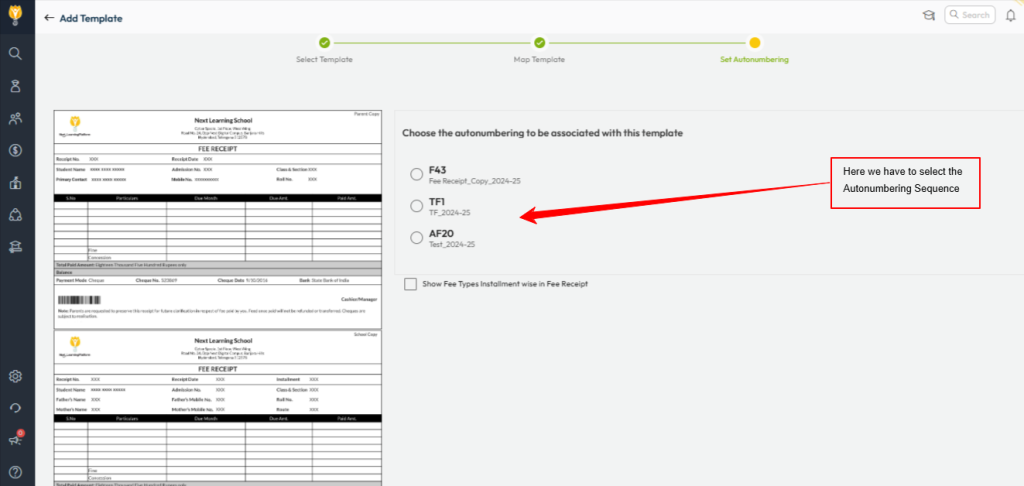Click the notification bell icon
Image resolution: width=1024 pixels, height=486 pixels.
point(1010,15)
